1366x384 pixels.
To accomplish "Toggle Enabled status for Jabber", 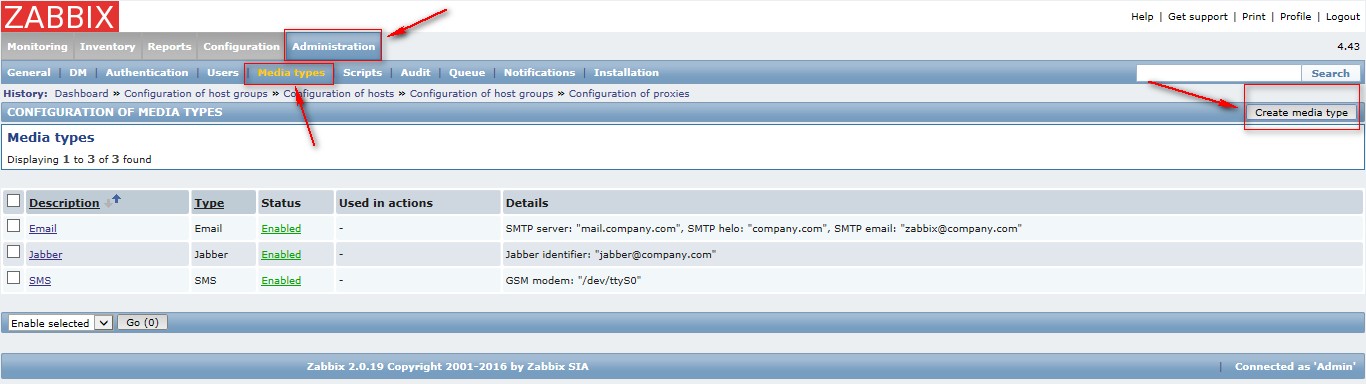I will coord(281,255).
